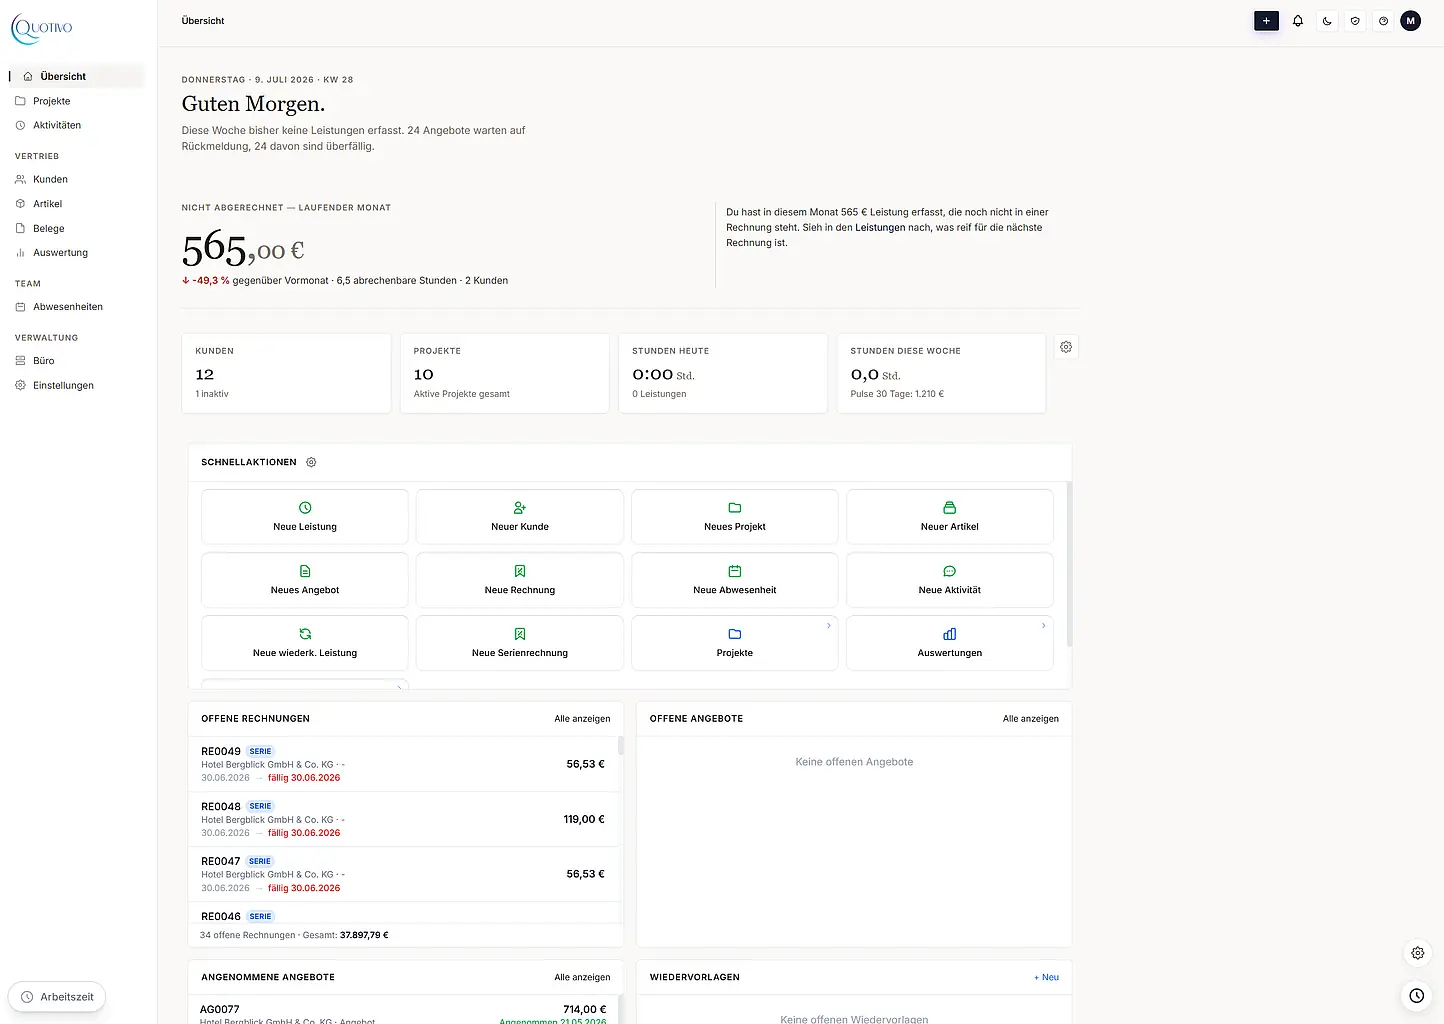The image size is (1444, 1024).
Task: Start Neuer Kunde quick action
Action: (520, 516)
